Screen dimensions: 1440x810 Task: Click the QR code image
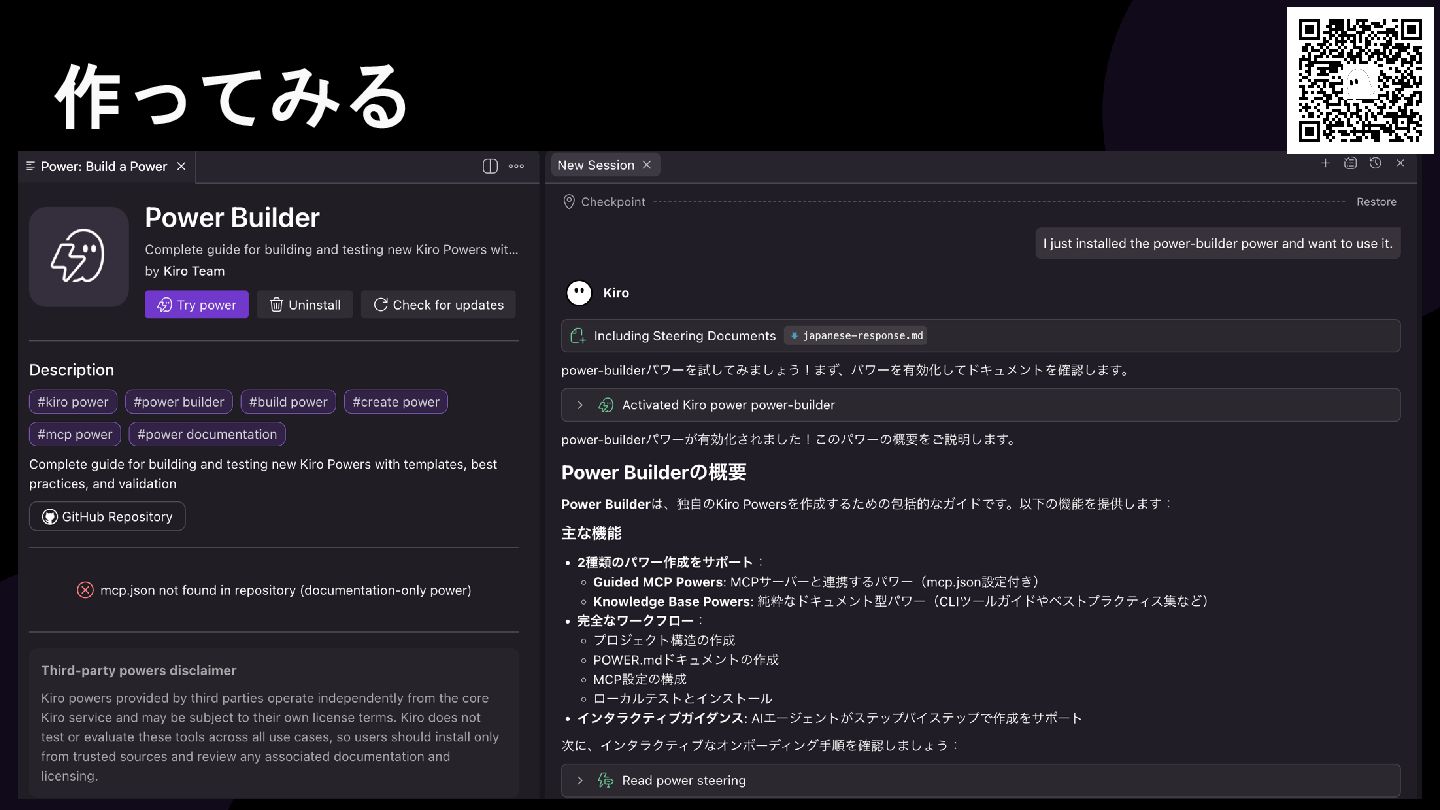tap(1358, 80)
